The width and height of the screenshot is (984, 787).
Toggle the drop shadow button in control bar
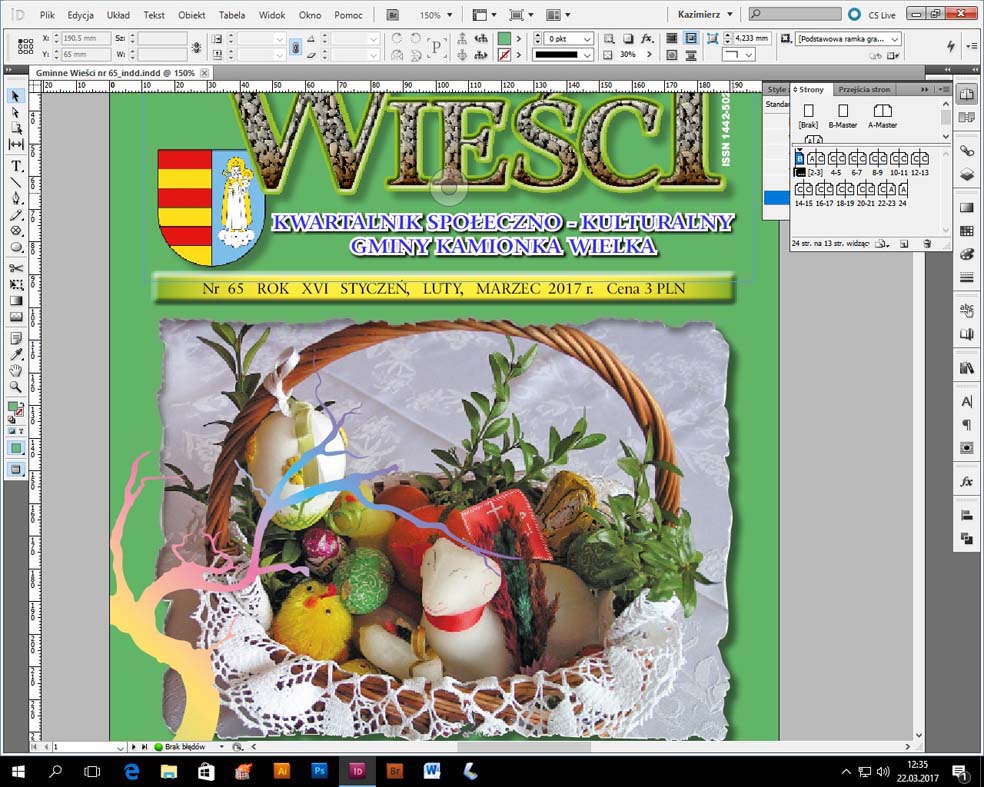coord(628,39)
